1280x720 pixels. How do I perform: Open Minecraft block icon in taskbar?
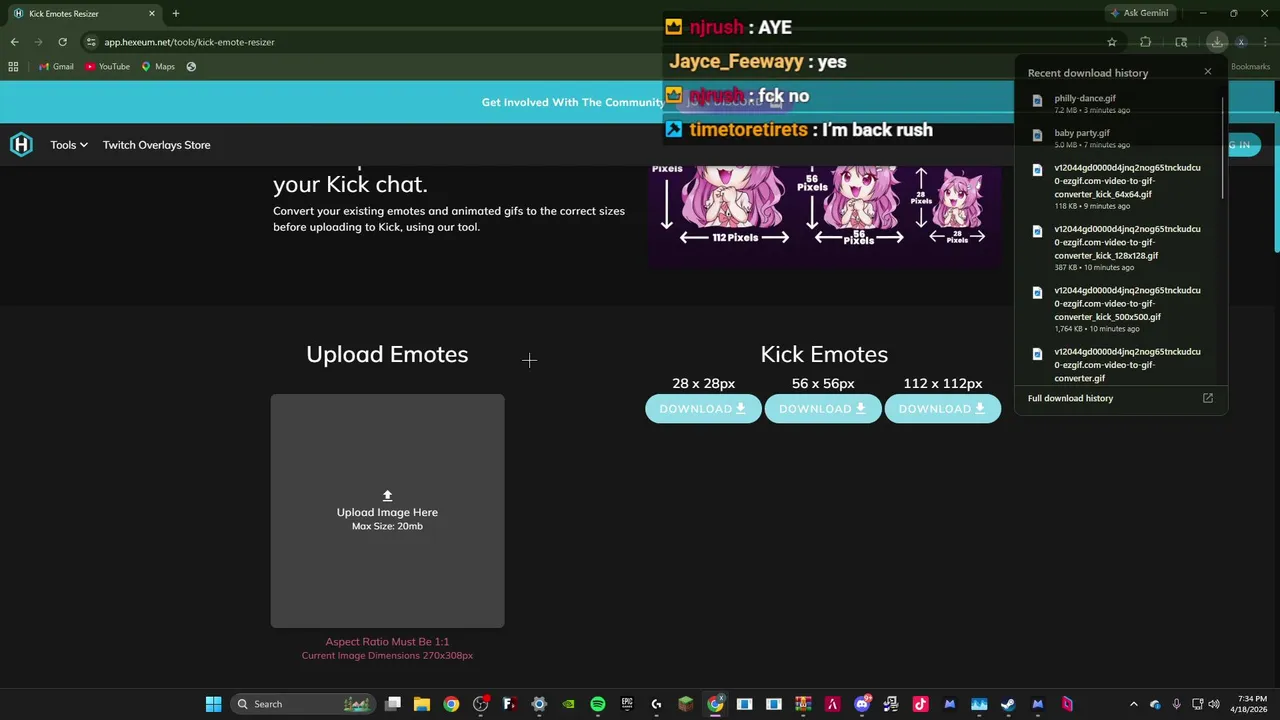pyautogui.click(x=686, y=704)
